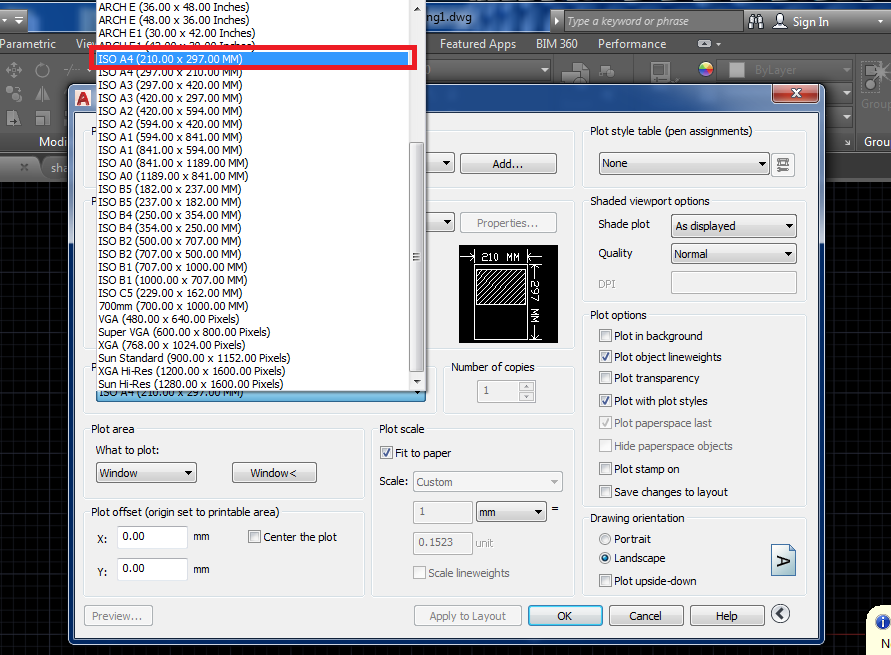Image resolution: width=891 pixels, height=655 pixels.
Task: Toggle Plot with plot styles checkbox
Action: click(605, 400)
